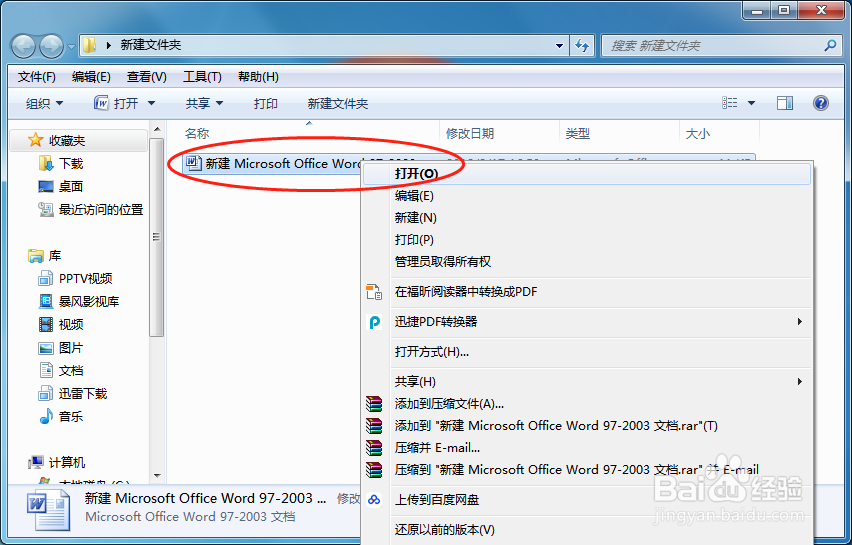Screen dimensions: 852x545
Task: Choose 打印(P) in the context menu
Action: [587, 240]
